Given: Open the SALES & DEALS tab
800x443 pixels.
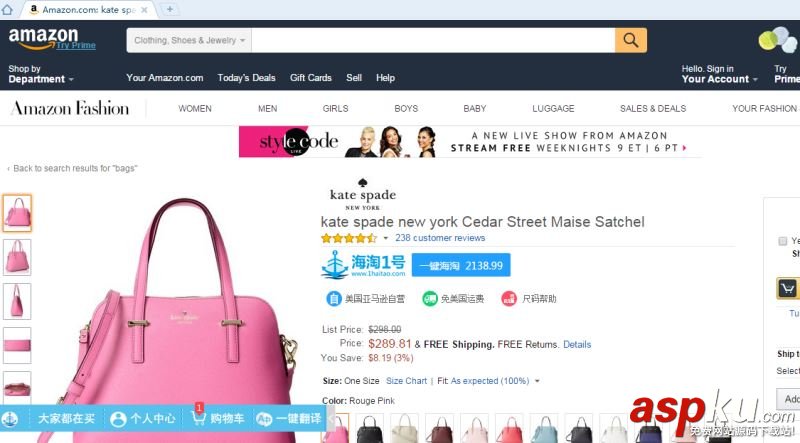Looking at the screenshot, I should click(653, 109).
